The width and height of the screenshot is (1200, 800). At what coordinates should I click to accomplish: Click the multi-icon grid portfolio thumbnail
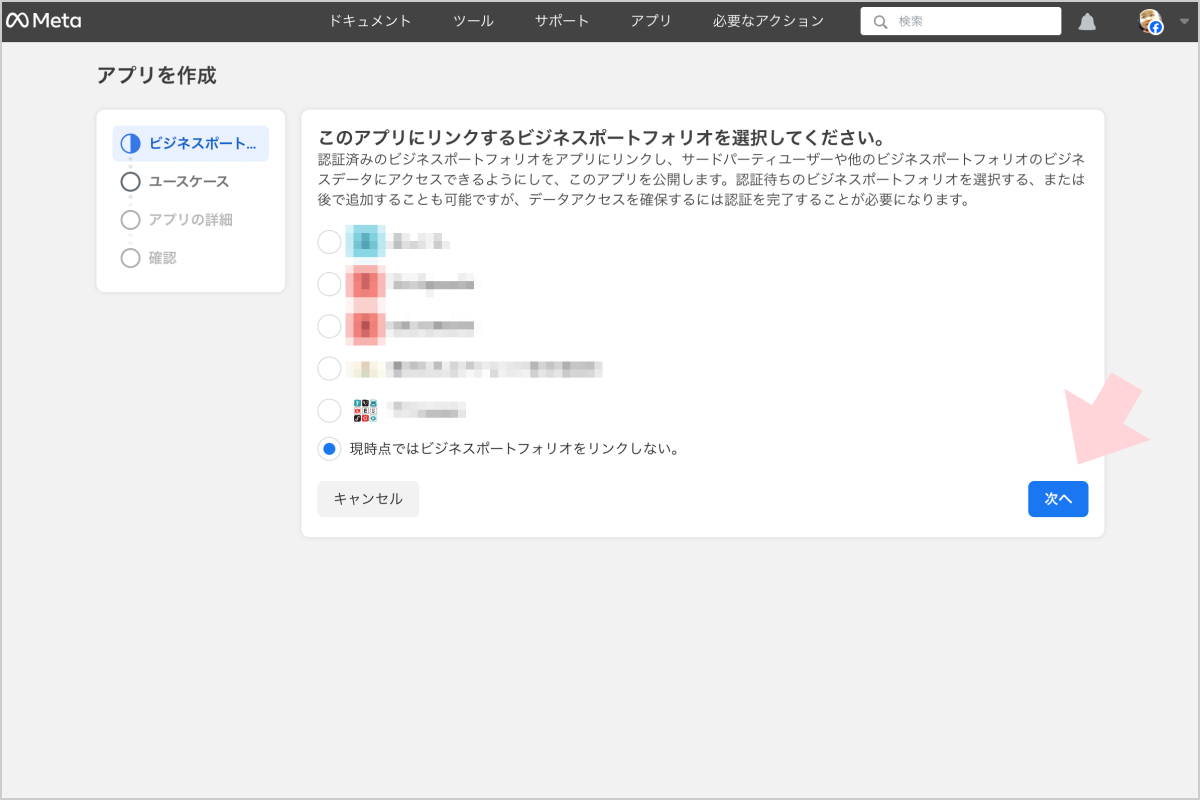tap(365, 411)
